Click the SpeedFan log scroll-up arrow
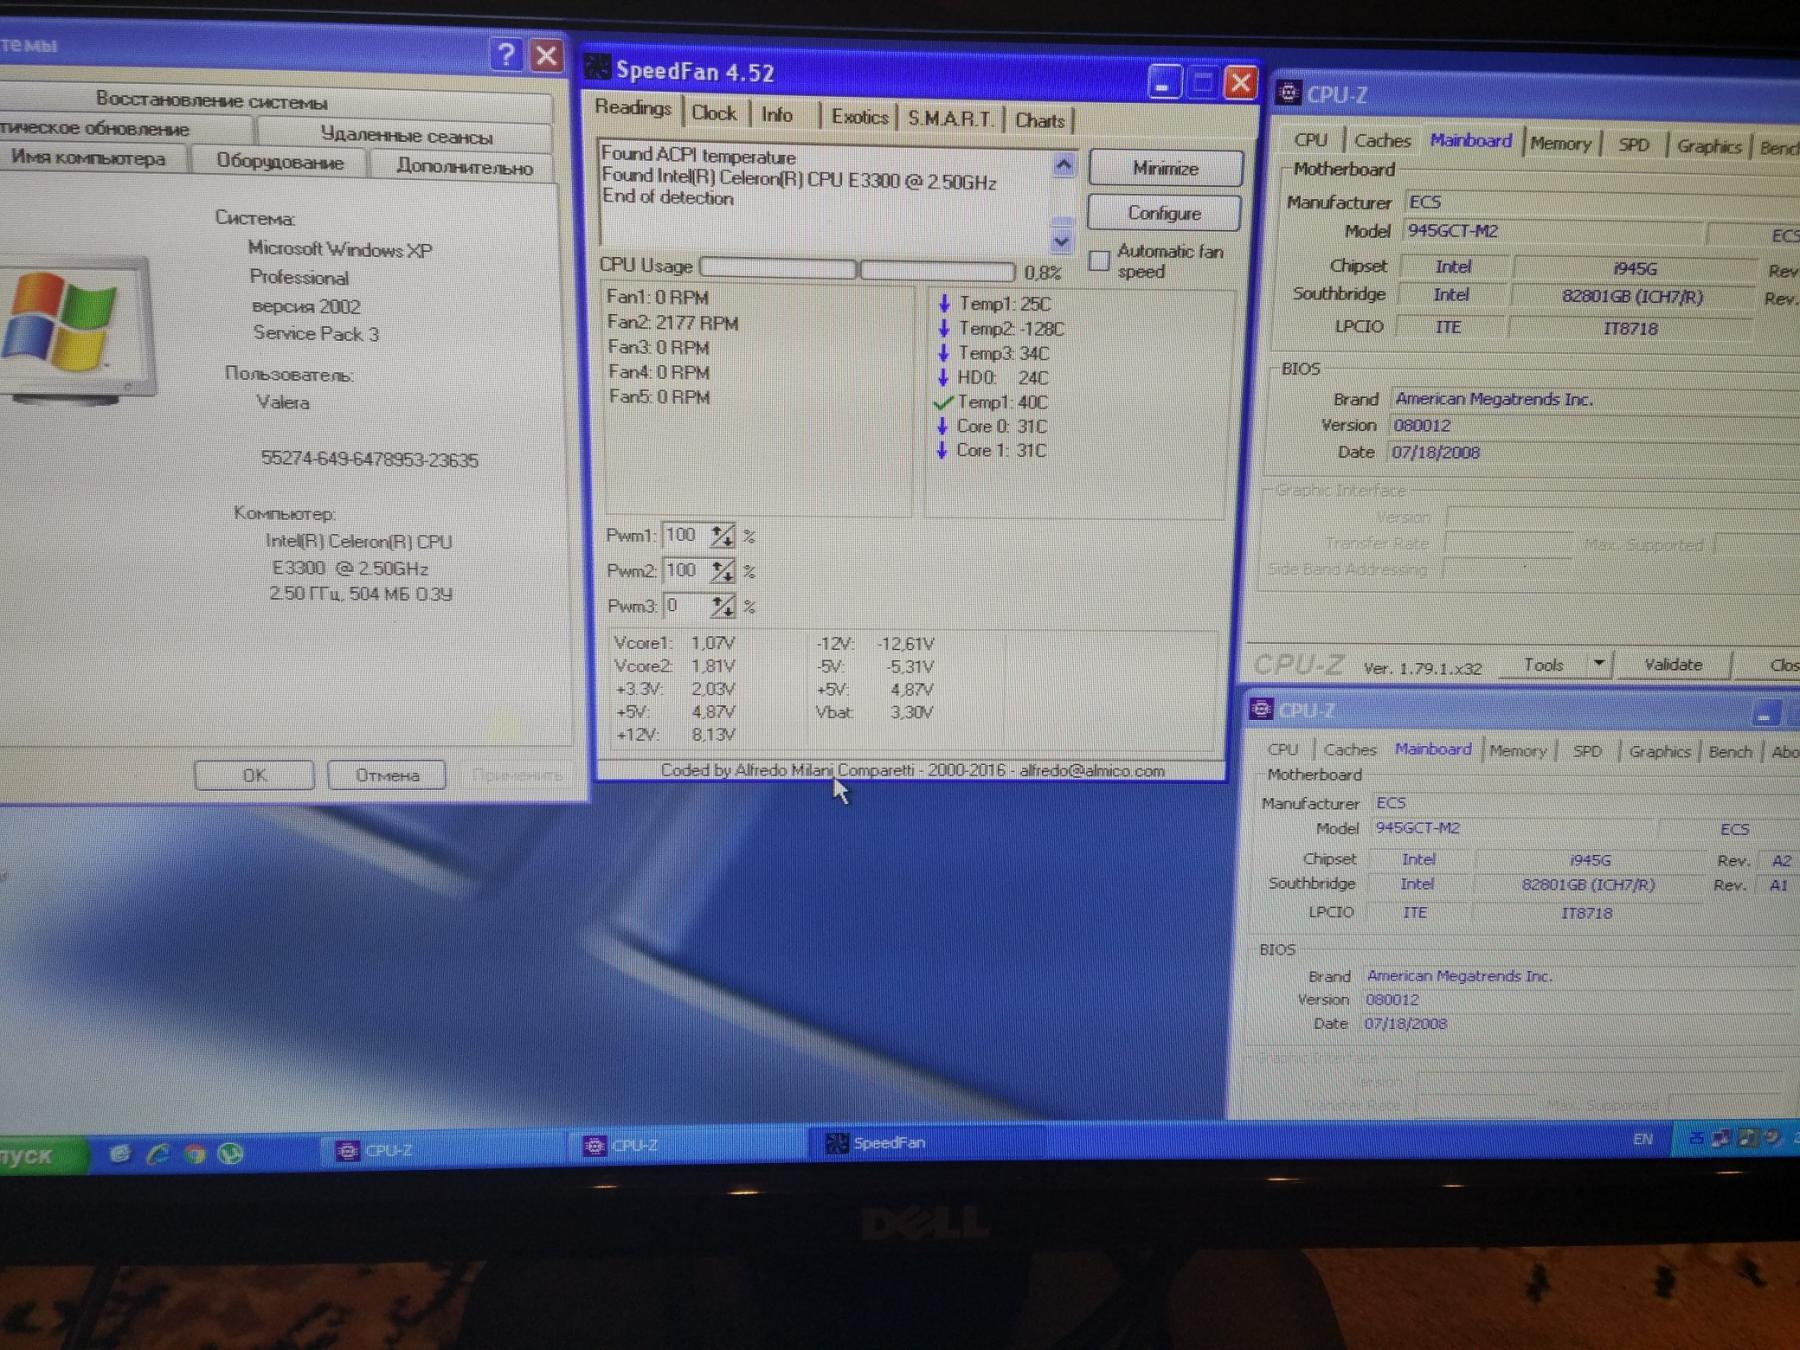1800x1350 pixels. tap(1063, 165)
